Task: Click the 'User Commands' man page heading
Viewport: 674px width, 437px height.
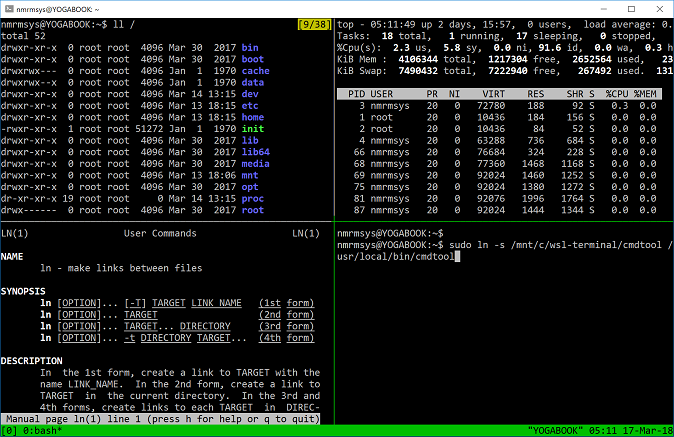Action: (x=160, y=233)
